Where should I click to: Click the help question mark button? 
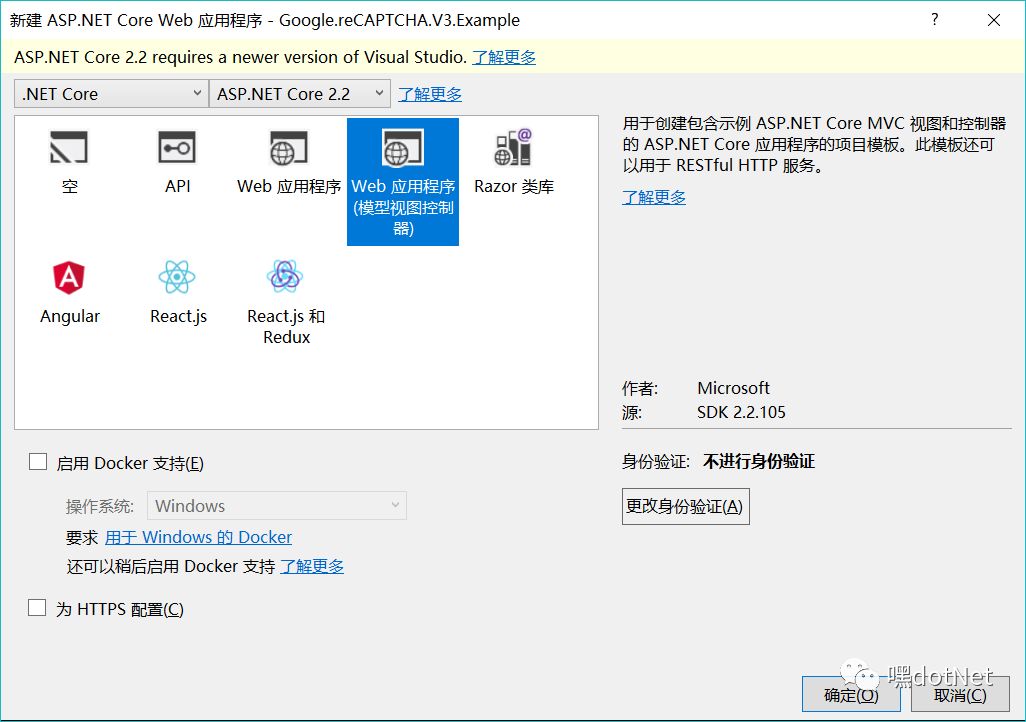click(934, 20)
